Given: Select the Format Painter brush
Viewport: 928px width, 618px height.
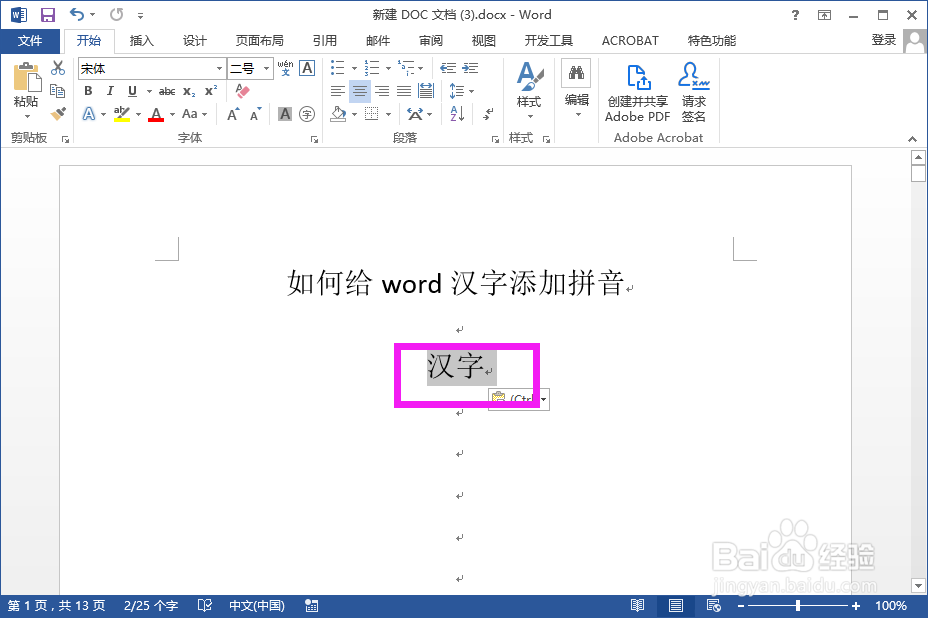Looking at the screenshot, I should tap(57, 113).
